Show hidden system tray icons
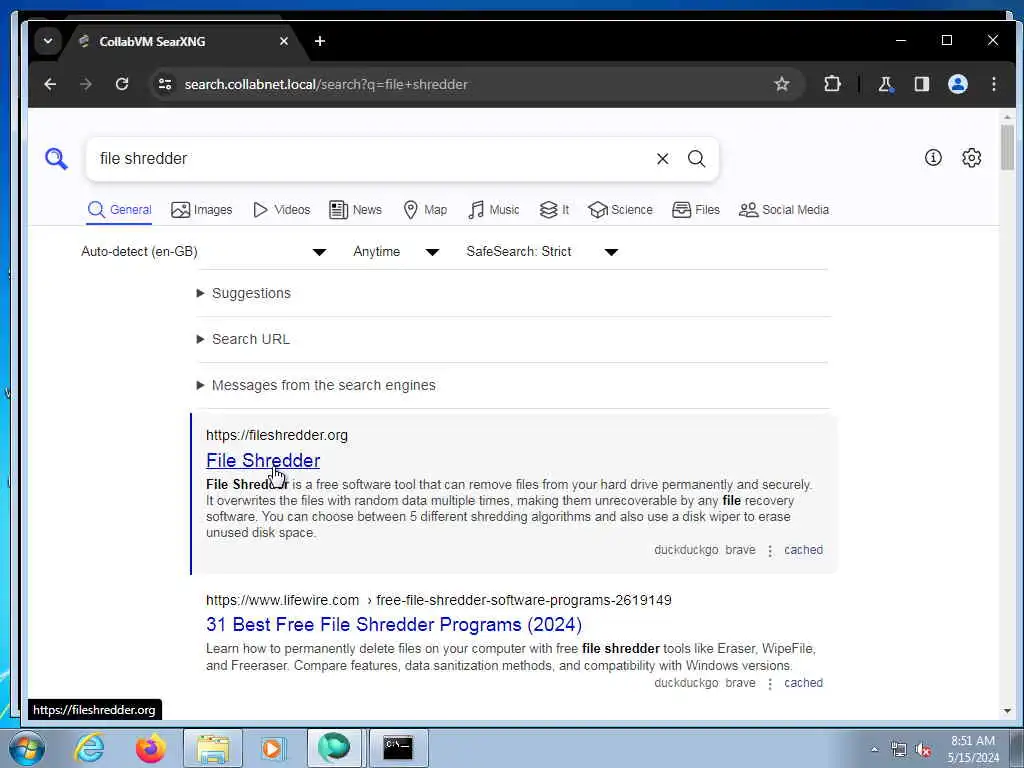The image size is (1024, 768). point(874,750)
